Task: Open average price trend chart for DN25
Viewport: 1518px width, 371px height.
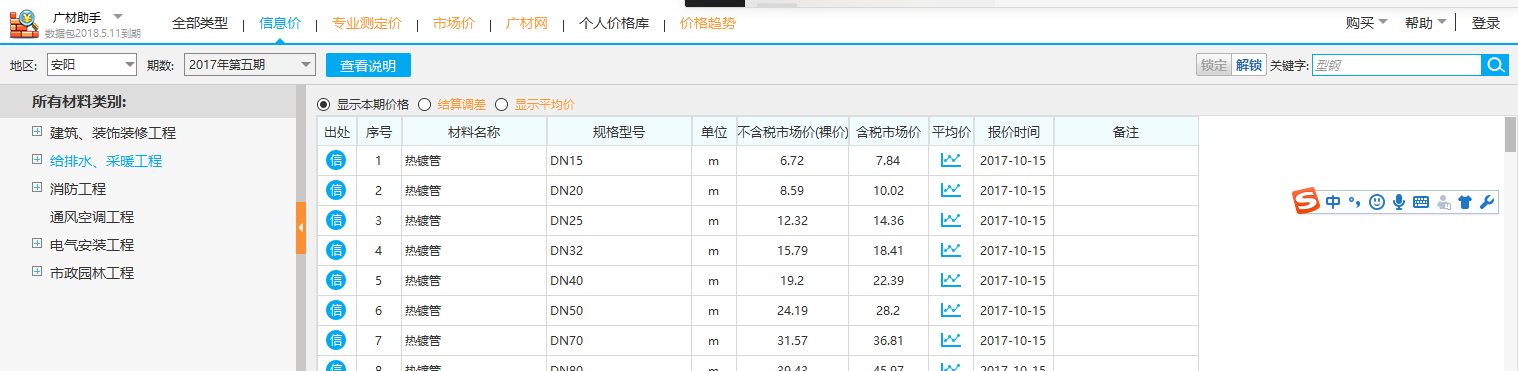Action: [951, 220]
